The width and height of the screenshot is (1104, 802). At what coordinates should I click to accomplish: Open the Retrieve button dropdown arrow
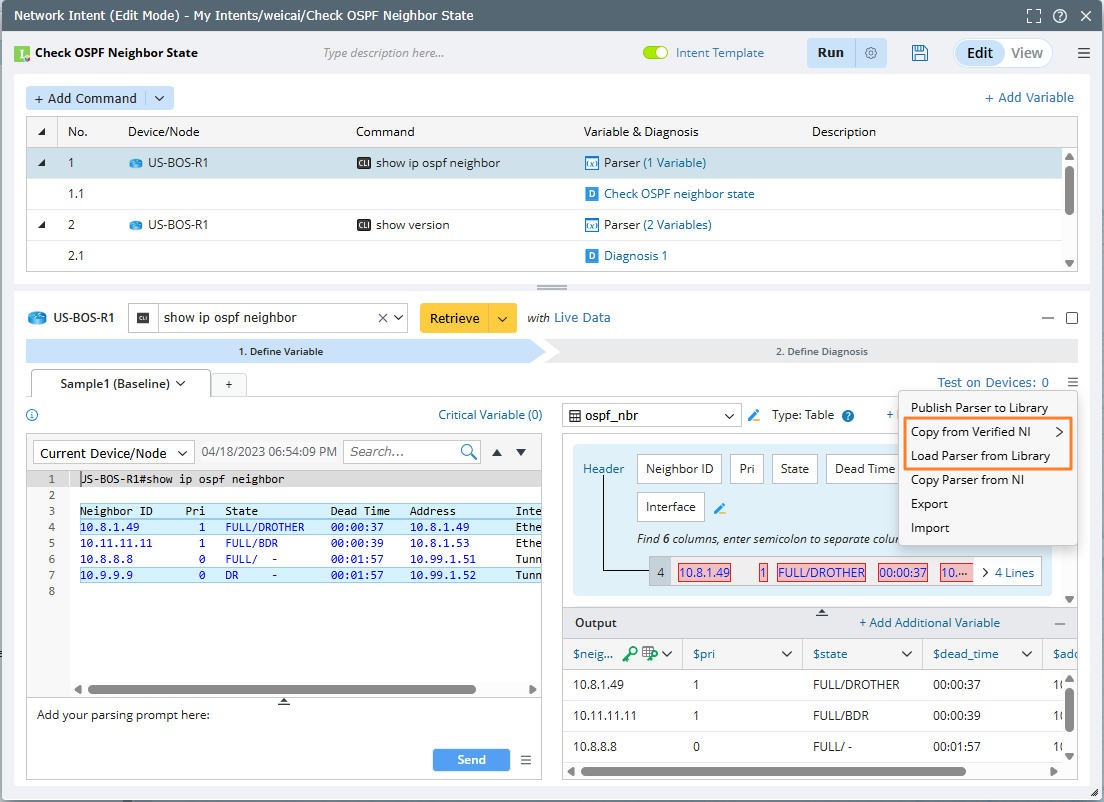503,318
